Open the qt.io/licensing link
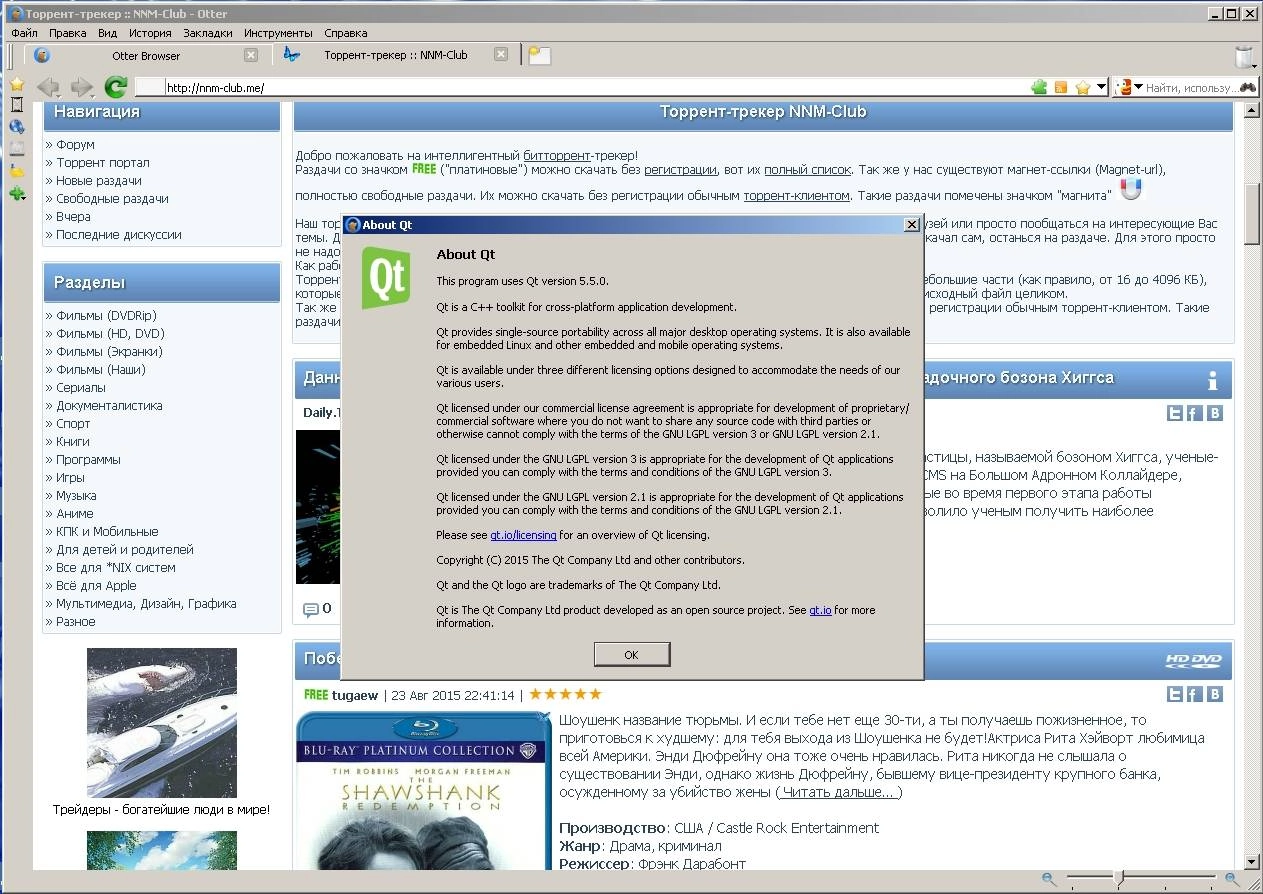The height and width of the screenshot is (894, 1263). (523, 535)
